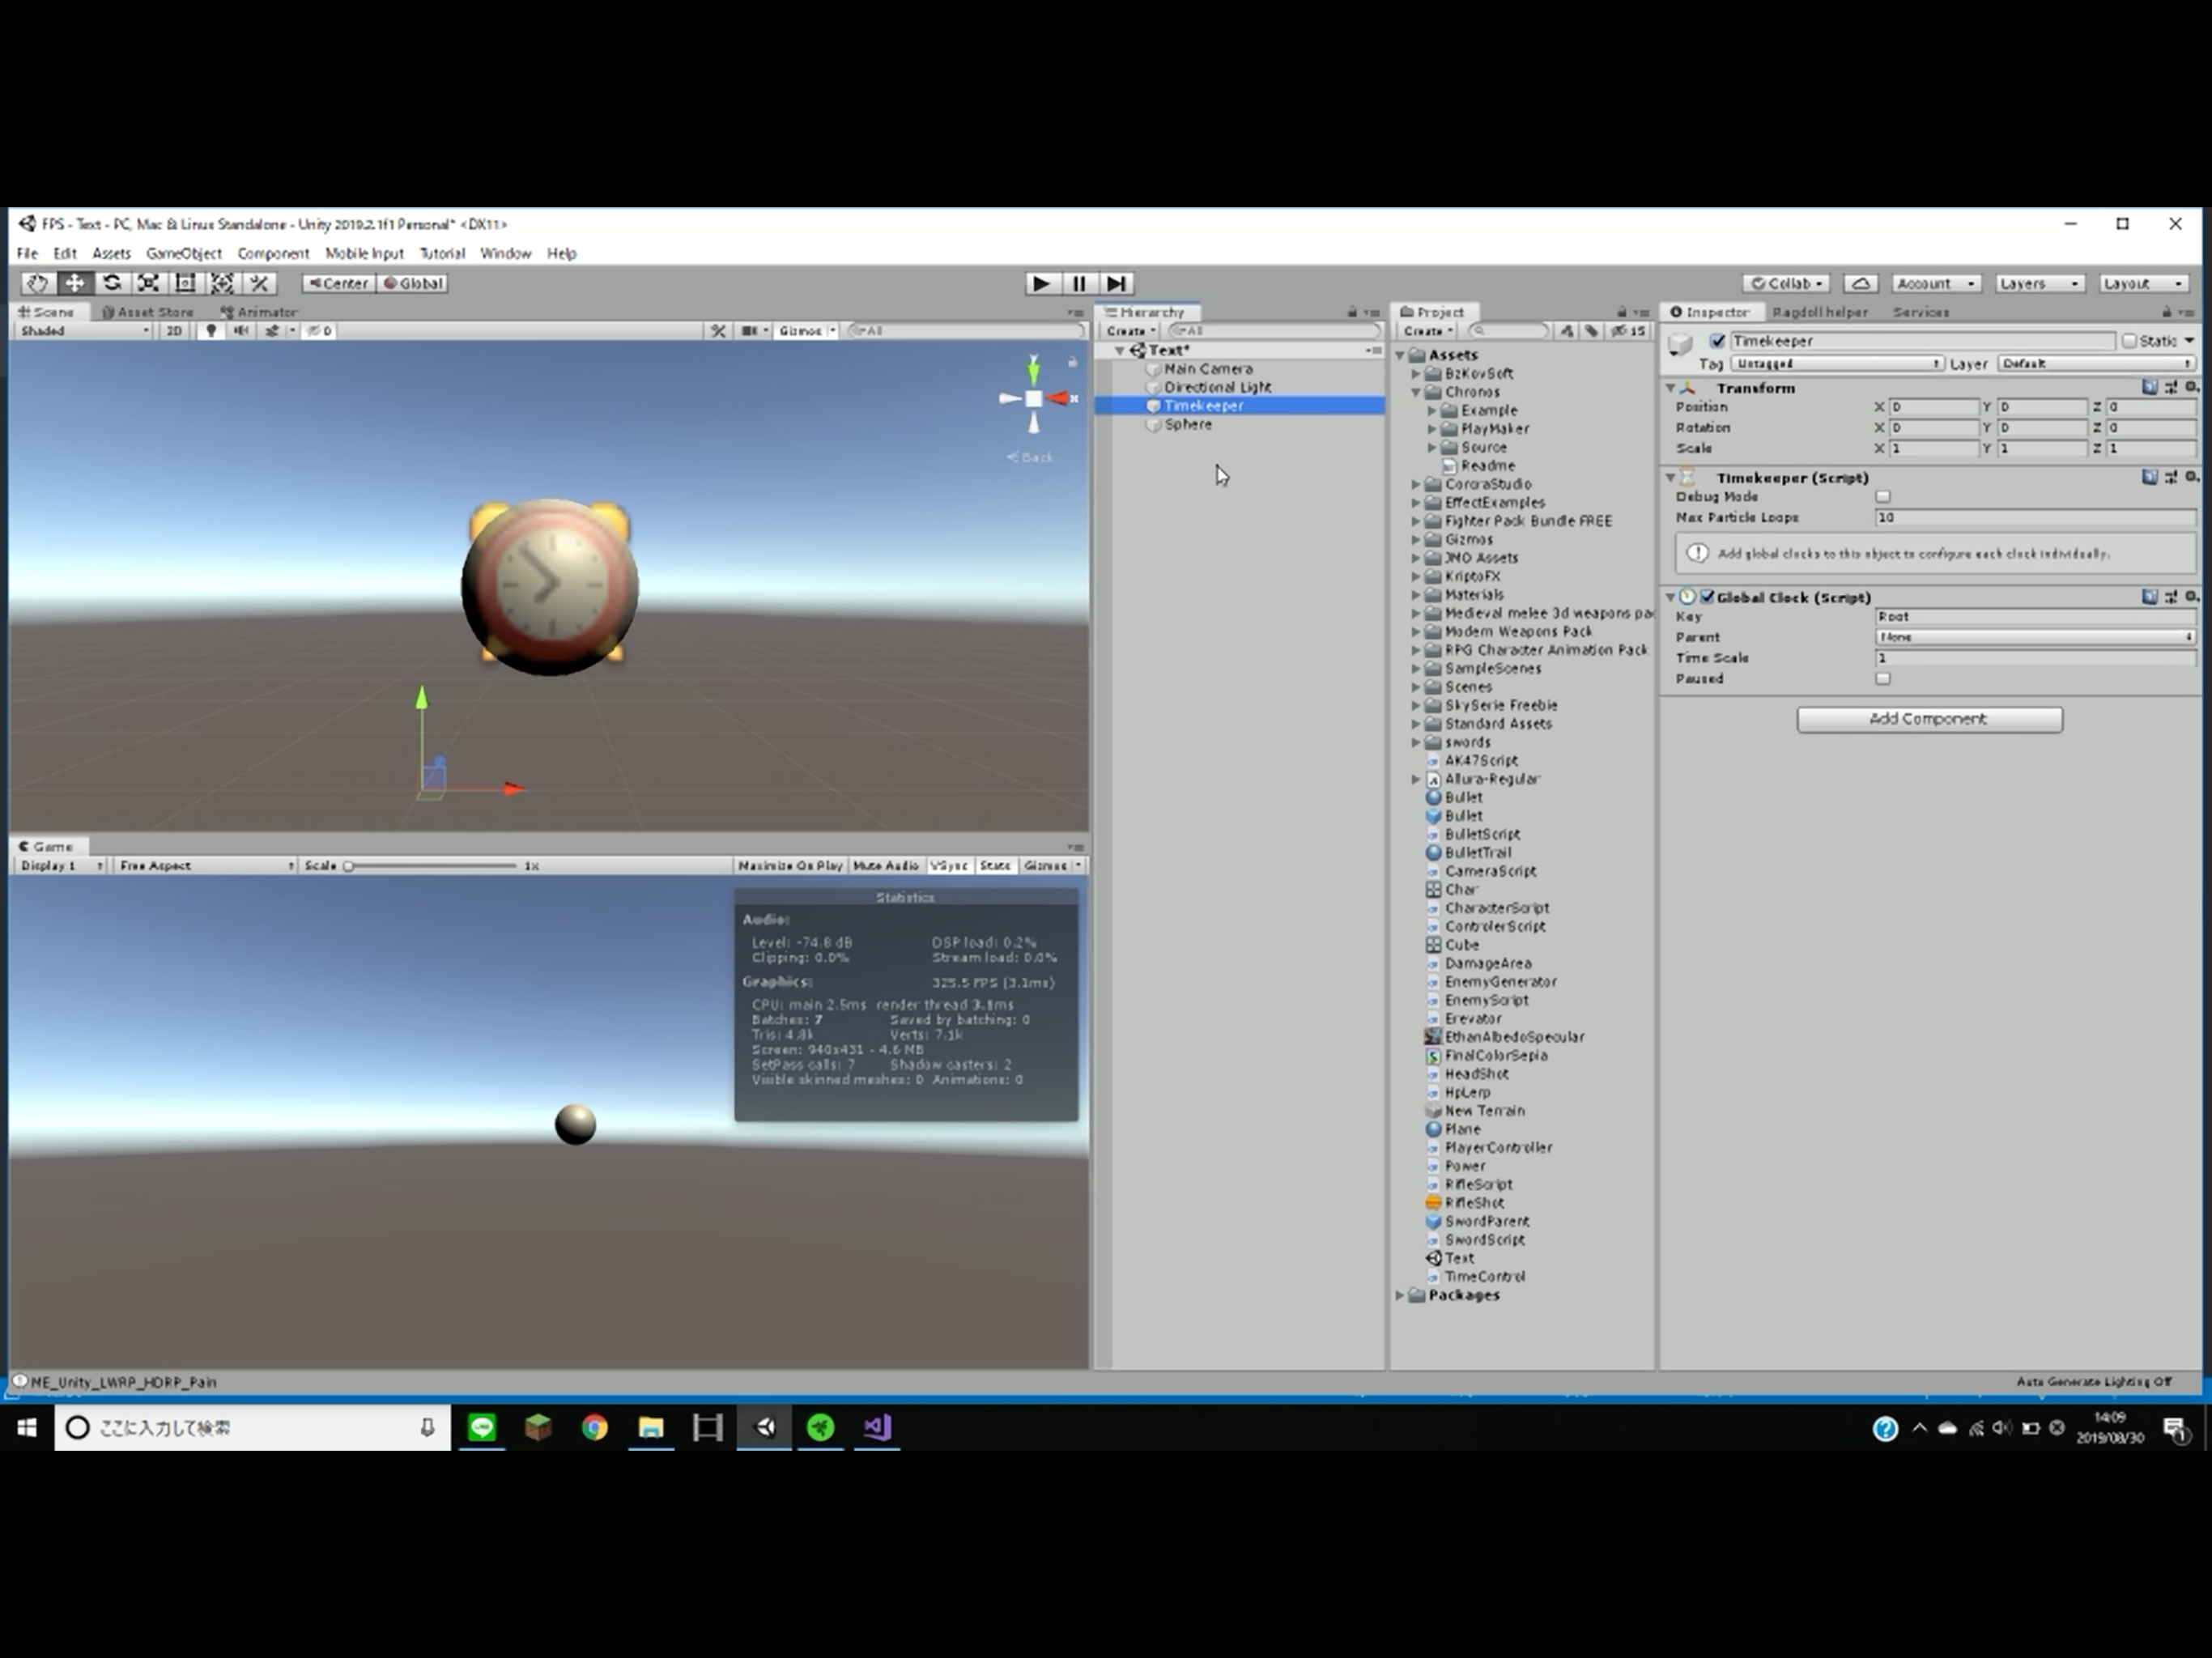Click the Step frame button

tap(1116, 283)
